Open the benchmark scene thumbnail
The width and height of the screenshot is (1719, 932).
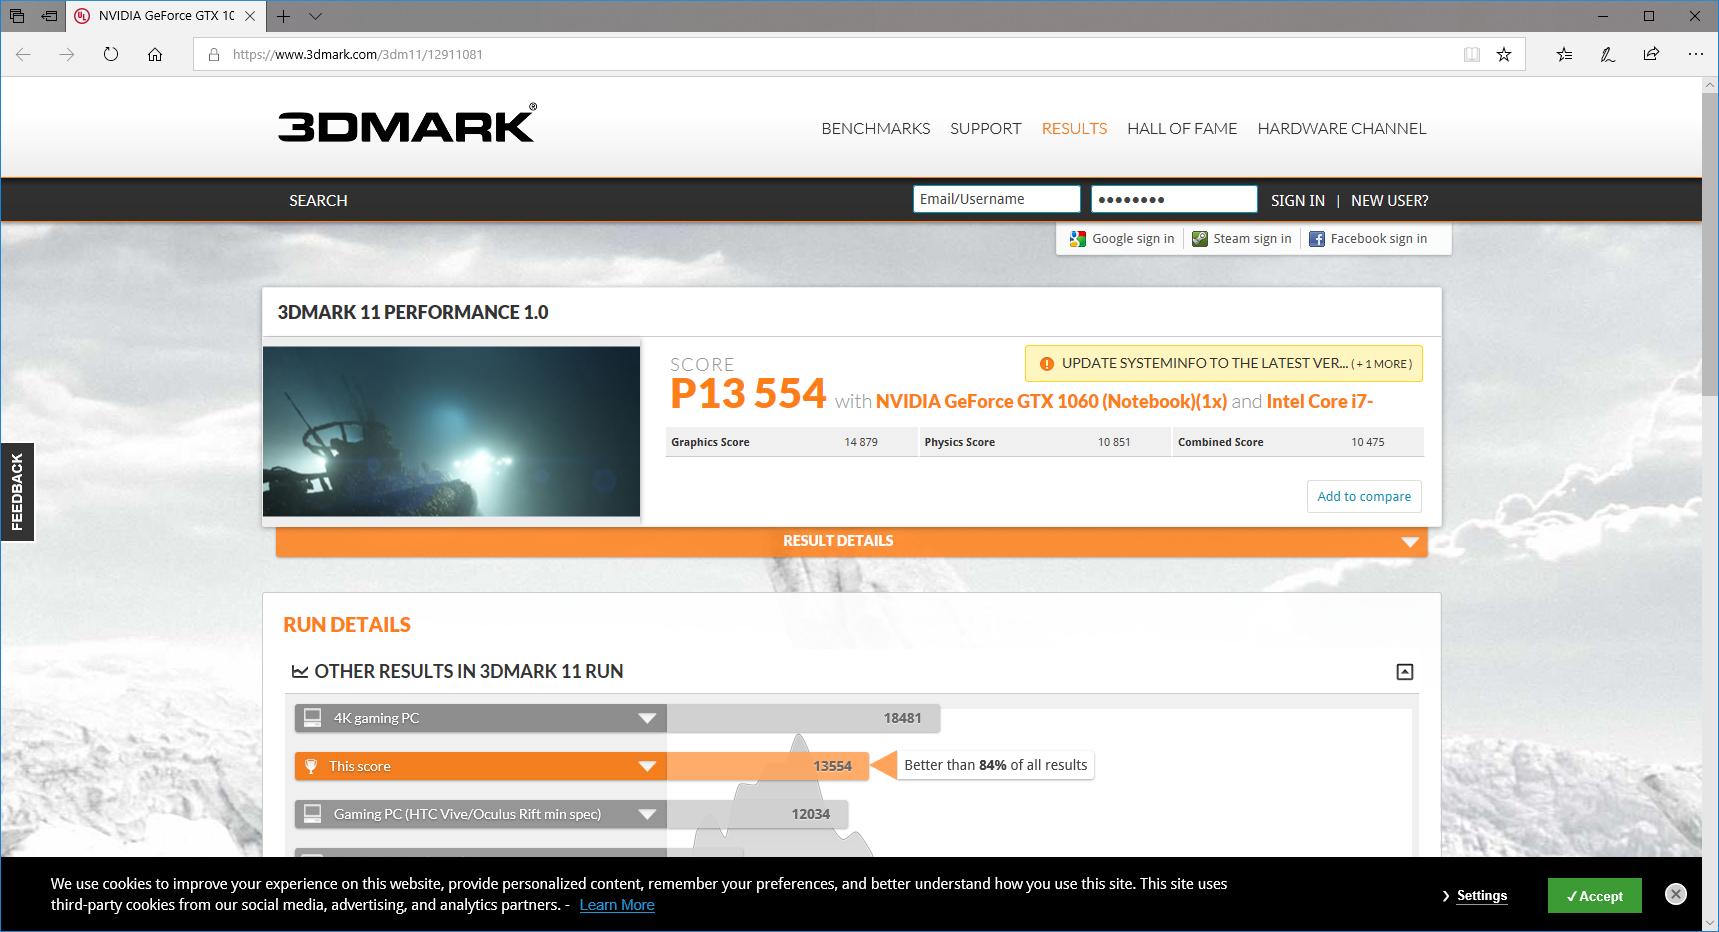coord(451,431)
